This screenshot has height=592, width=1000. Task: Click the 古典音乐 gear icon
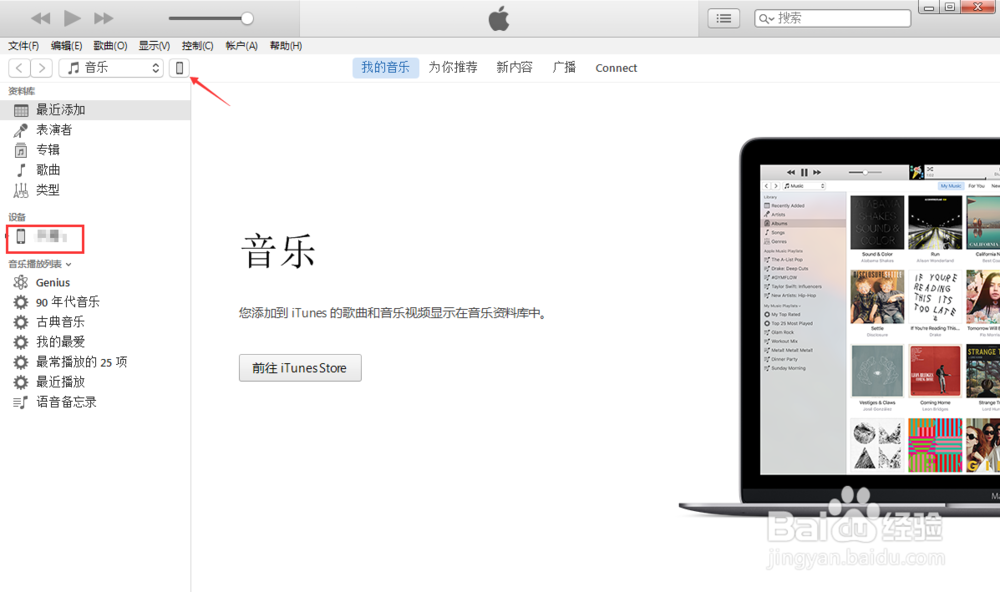(x=21, y=322)
